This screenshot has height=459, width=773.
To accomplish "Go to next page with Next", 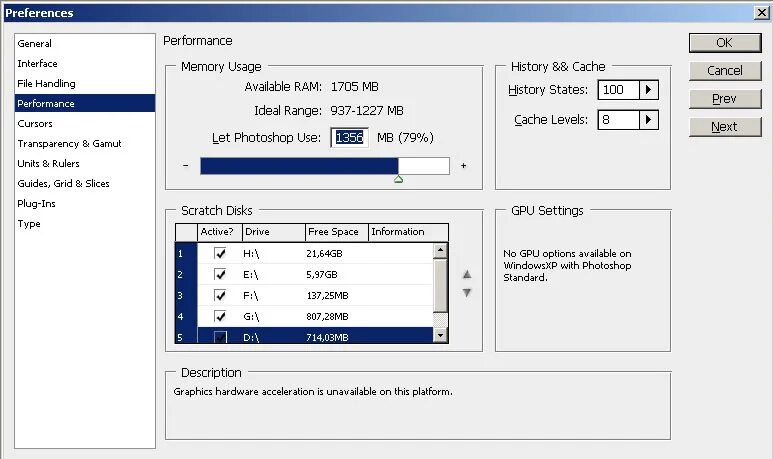I will coord(725,127).
